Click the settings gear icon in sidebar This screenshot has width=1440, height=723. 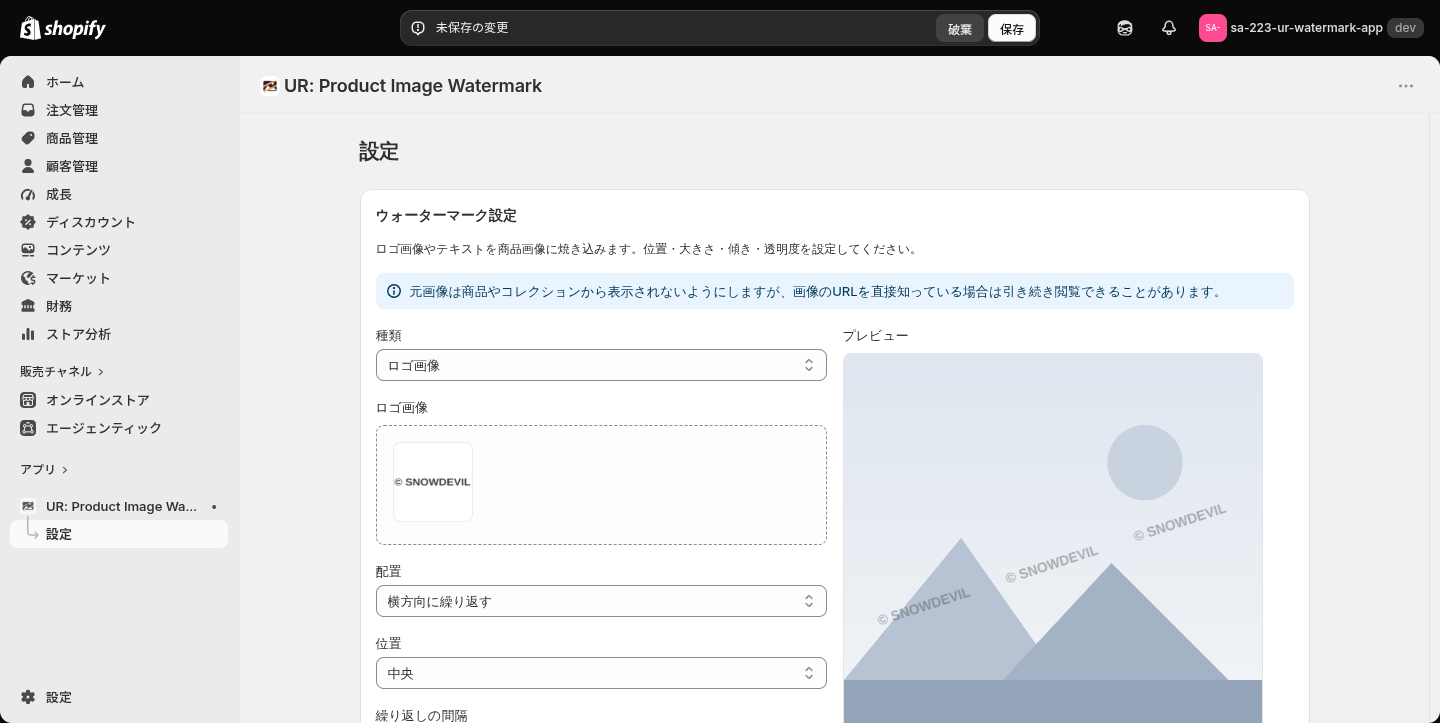[x=28, y=697]
